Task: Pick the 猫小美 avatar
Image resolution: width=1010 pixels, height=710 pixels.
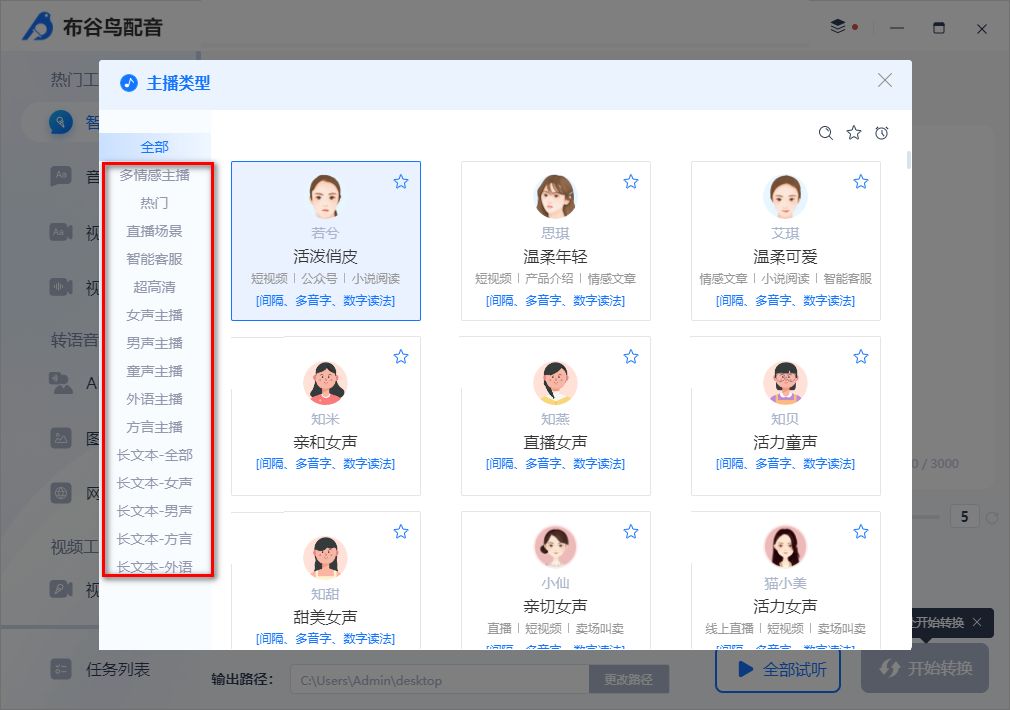Action: click(785, 547)
